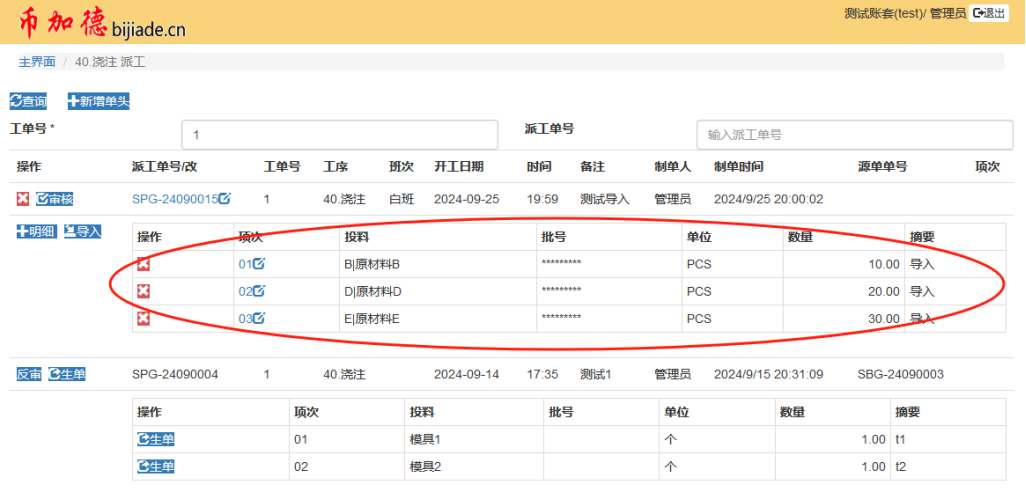This screenshot has height=493, width=1026.
Task: Delete line item 03 with red X
Action: coord(143,318)
